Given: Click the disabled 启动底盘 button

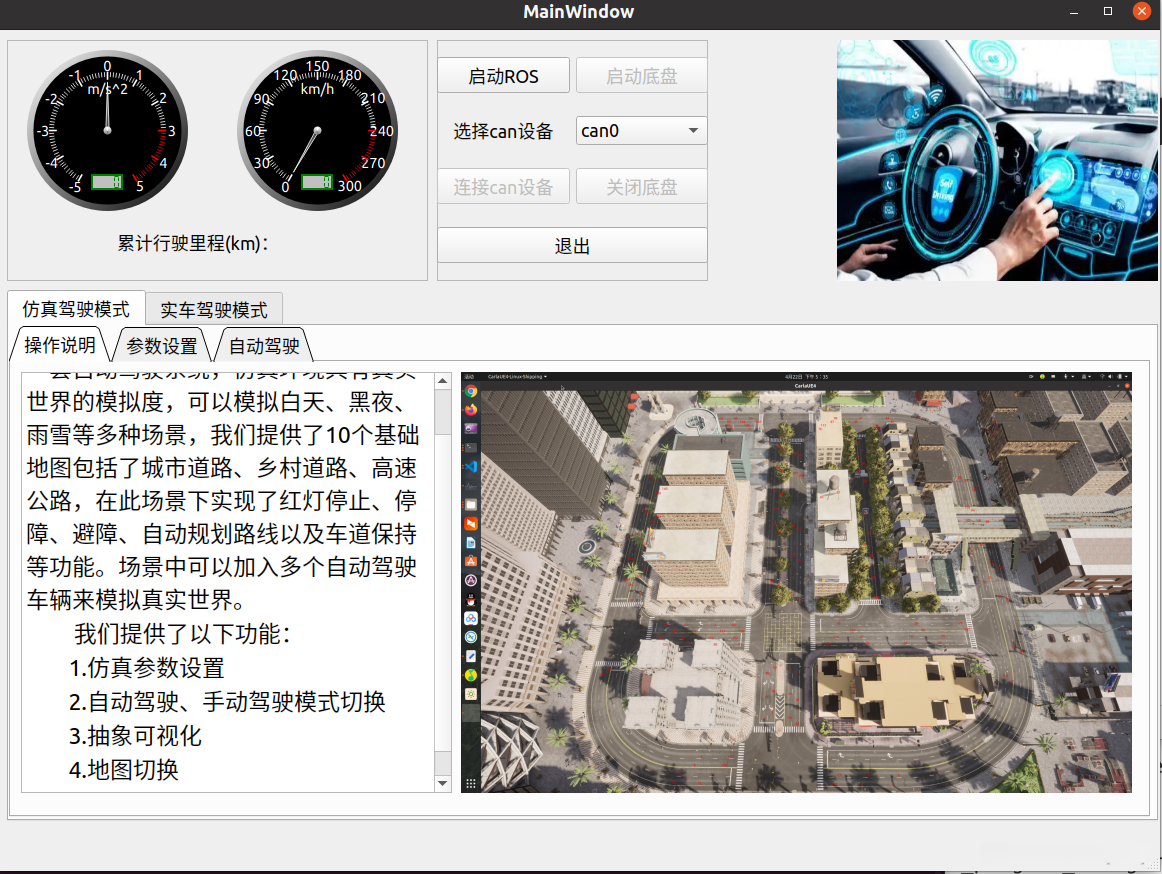Looking at the screenshot, I should (642, 76).
